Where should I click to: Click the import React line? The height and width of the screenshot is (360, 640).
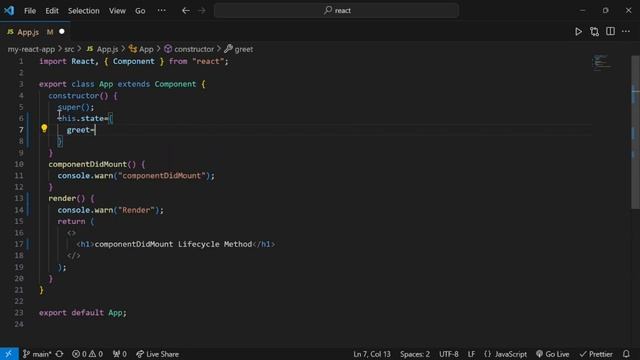click(134, 61)
